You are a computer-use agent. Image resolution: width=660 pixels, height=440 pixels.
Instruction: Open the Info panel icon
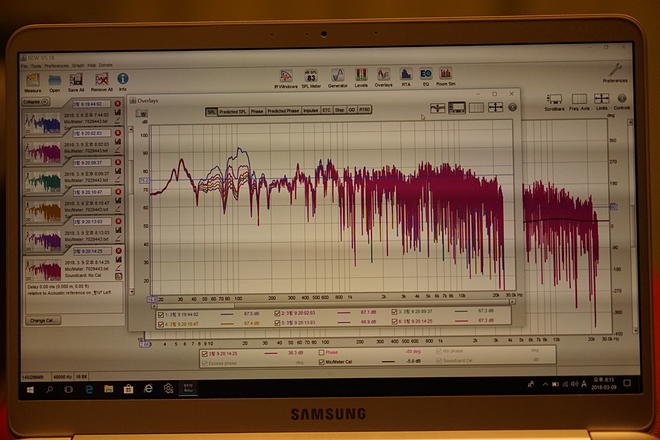[122, 81]
